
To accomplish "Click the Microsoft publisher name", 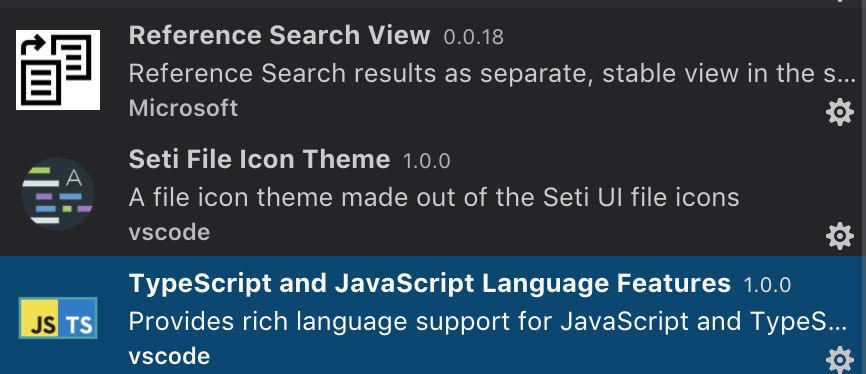I will pyautogui.click(x=183, y=108).
